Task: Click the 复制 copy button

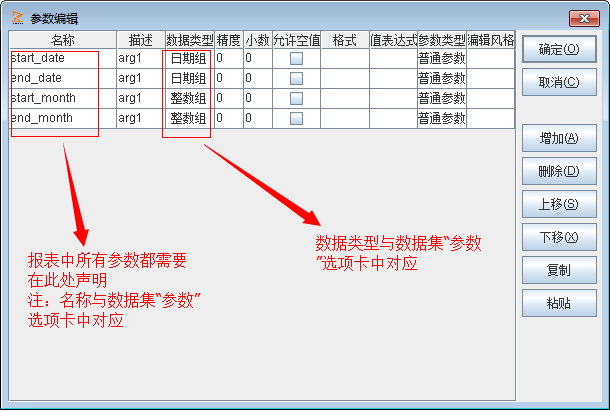Action: pos(559,270)
